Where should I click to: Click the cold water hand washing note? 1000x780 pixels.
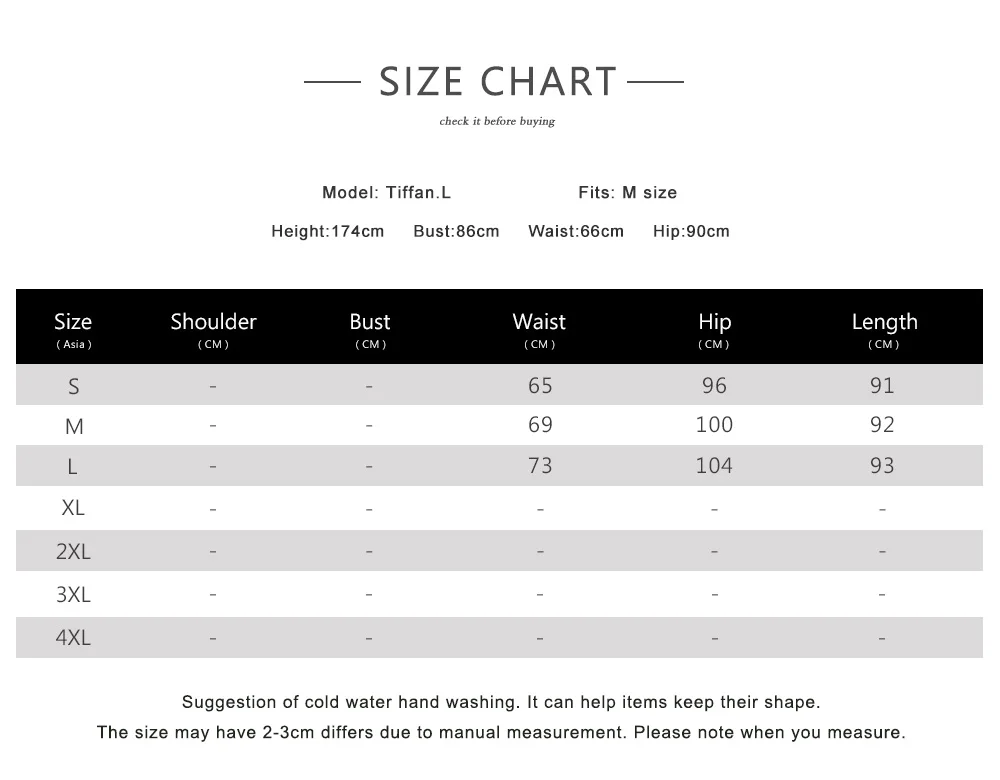pos(501,702)
